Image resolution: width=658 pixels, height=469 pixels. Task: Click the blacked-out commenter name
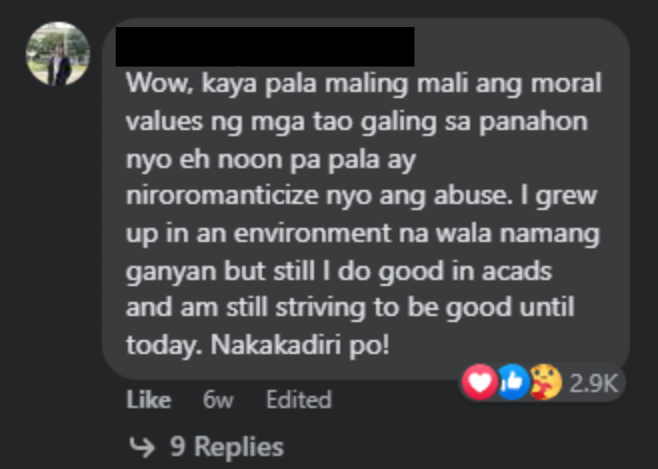pyautogui.click(x=265, y=46)
